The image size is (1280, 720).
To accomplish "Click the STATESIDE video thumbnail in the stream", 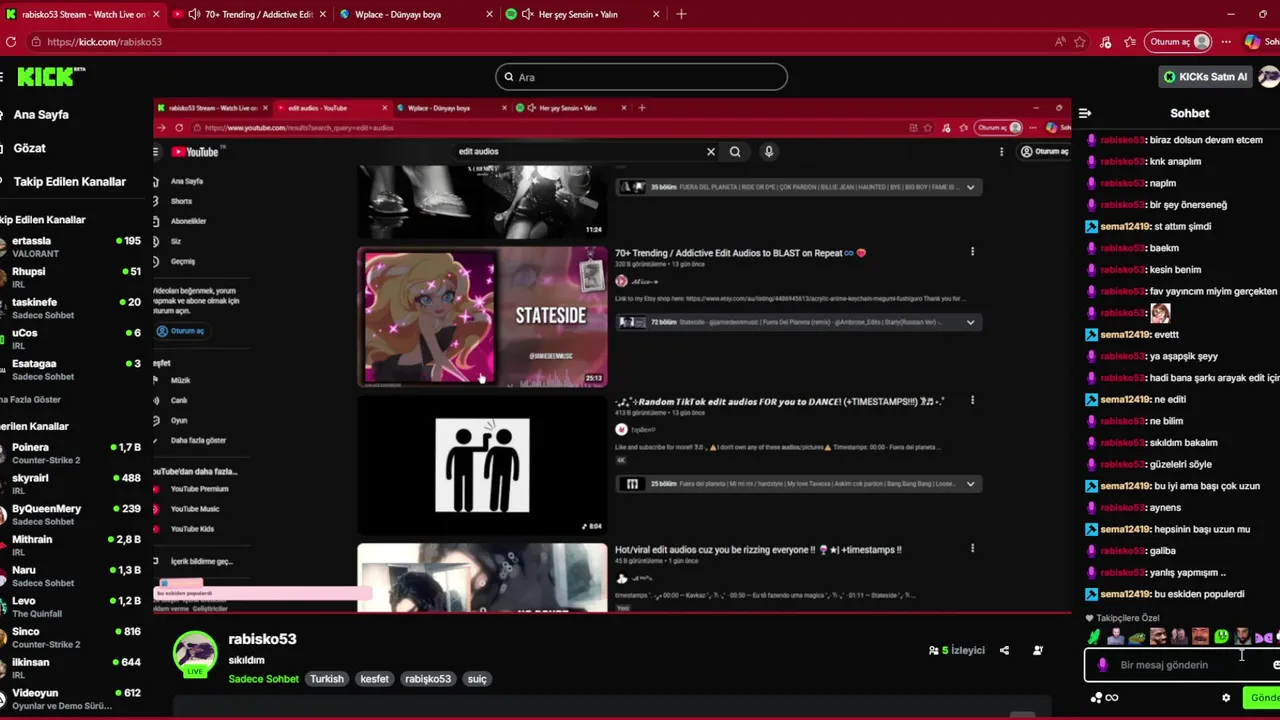I will (x=482, y=317).
